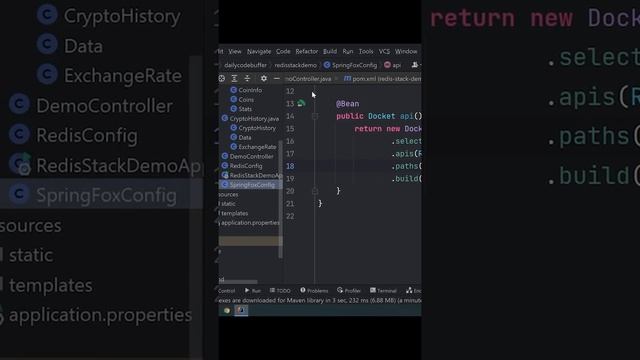Click the Collapse All icon in project toolbar
Screen dimensions: 640x360
247,78
